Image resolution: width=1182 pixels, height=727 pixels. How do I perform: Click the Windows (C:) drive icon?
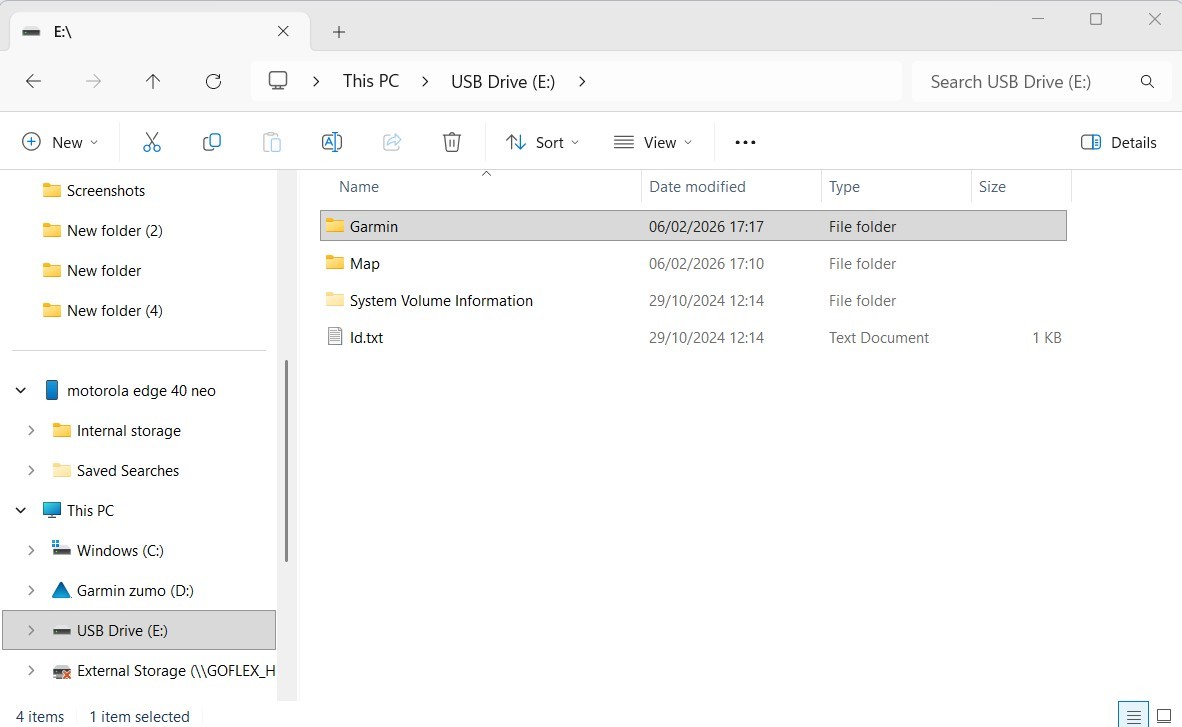[61, 549]
